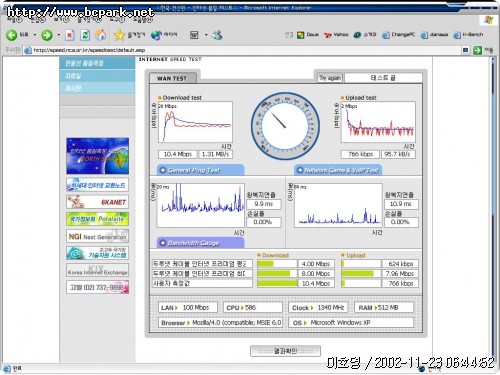500x375 pixels.
Task: Click the '9.9 ms' ping delay value
Action: pyautogui.click(x=264, y=204)
